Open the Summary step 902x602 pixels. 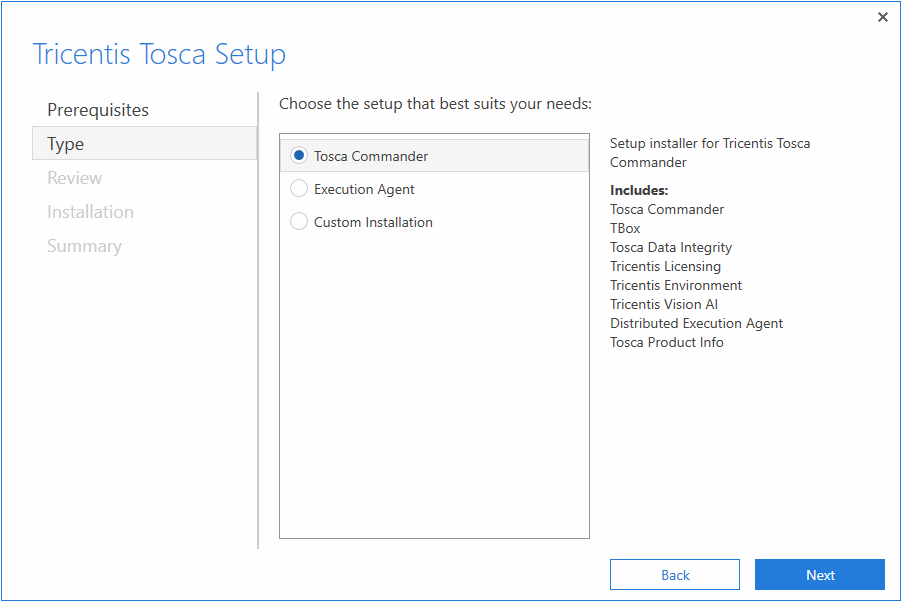point(84,246)
